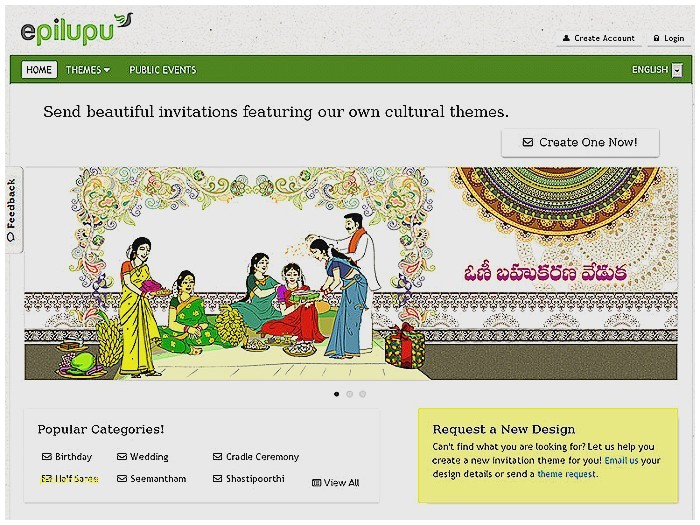Click envelope icon beside Wedding
This screenshot has width=700, height=525.
[122, 457]
